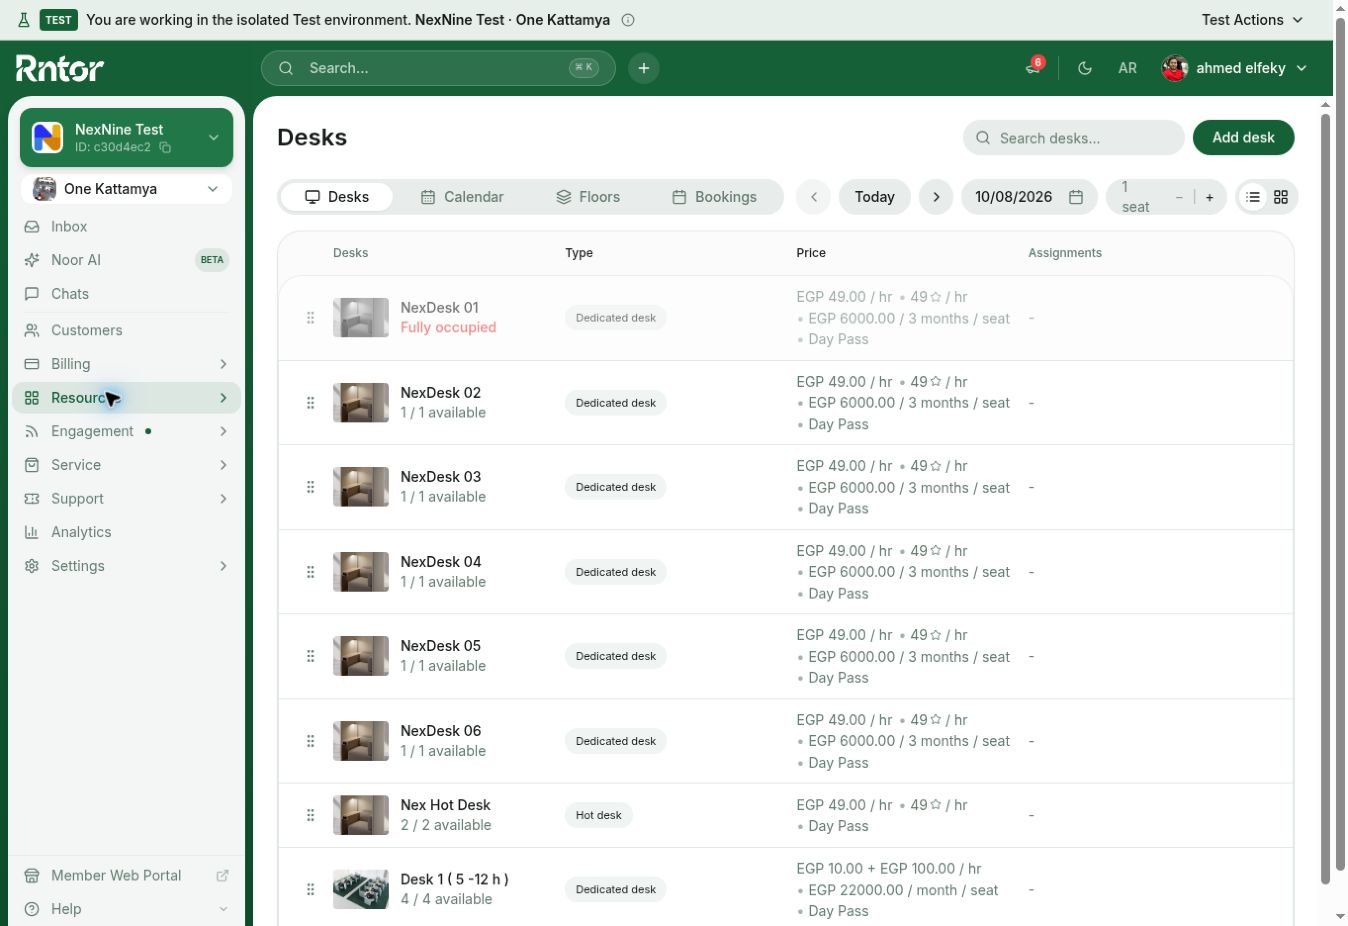Copy the workspace ID c30d4ec2
This screenshot has height=926, width=1348.
click(165, 147)
